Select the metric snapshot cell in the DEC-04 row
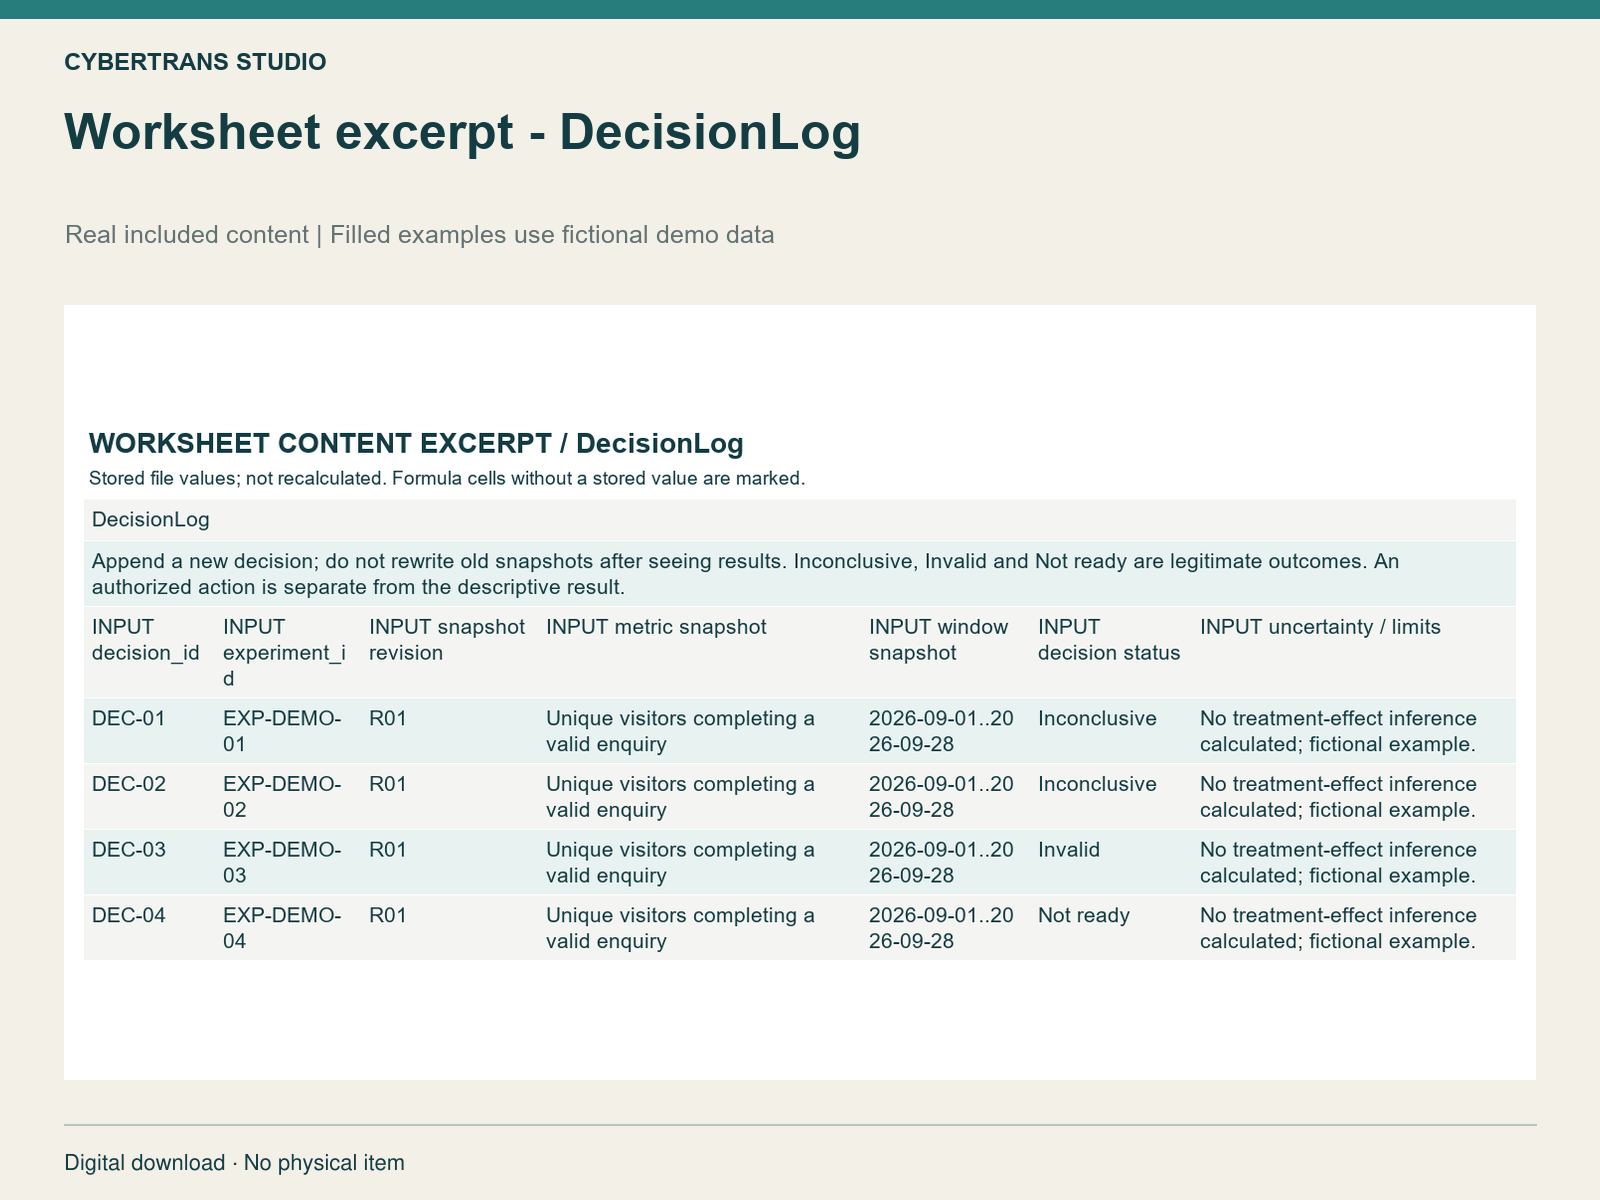The height and width of the screenshot is (1200, 1600). coord(680,929)
